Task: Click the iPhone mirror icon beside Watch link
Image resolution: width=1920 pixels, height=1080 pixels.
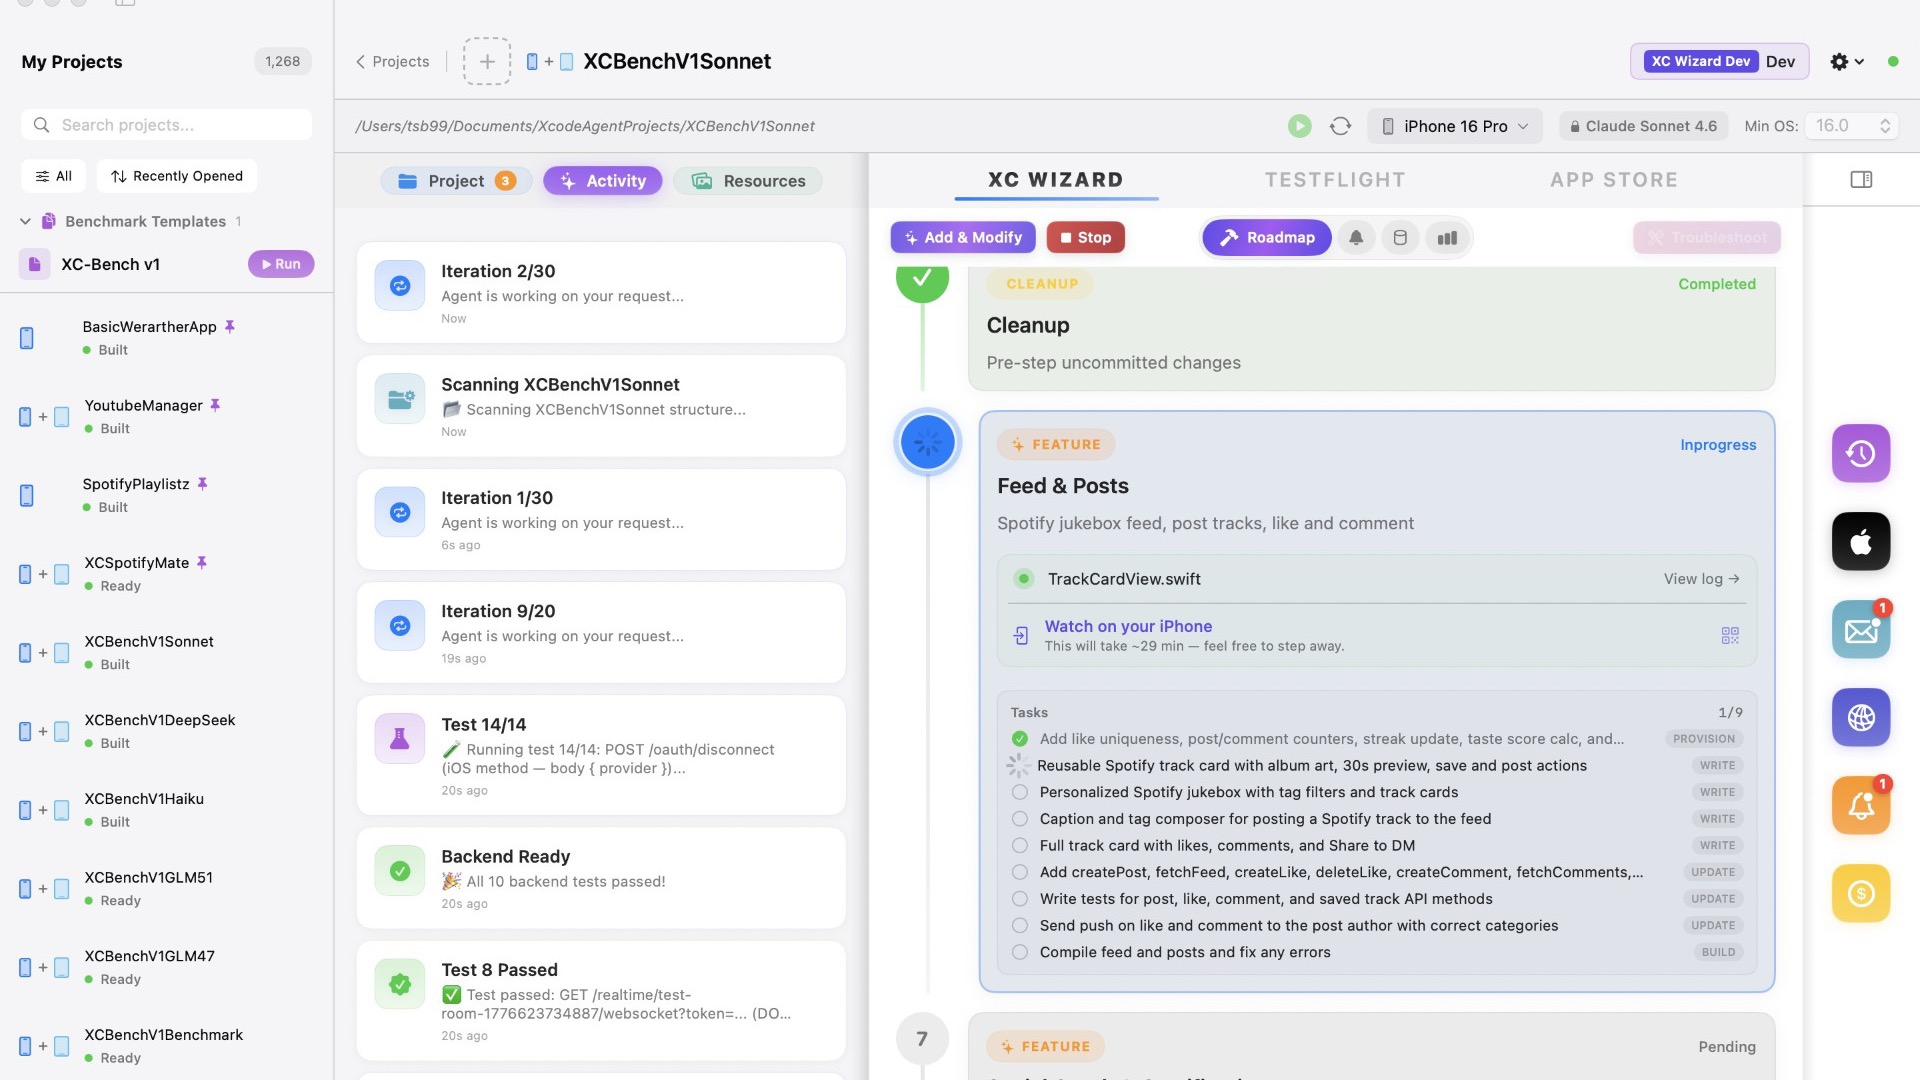Action: [x=1021, y=635]
